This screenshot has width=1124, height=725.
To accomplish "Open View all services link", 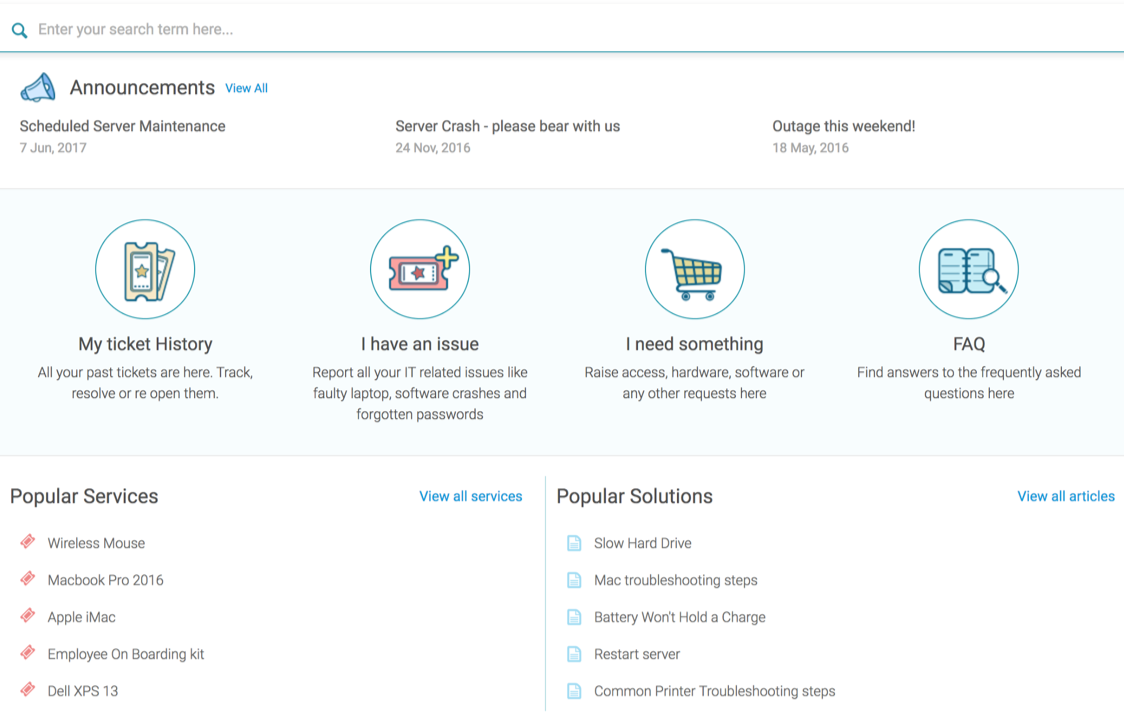I will tap(471, 496).
